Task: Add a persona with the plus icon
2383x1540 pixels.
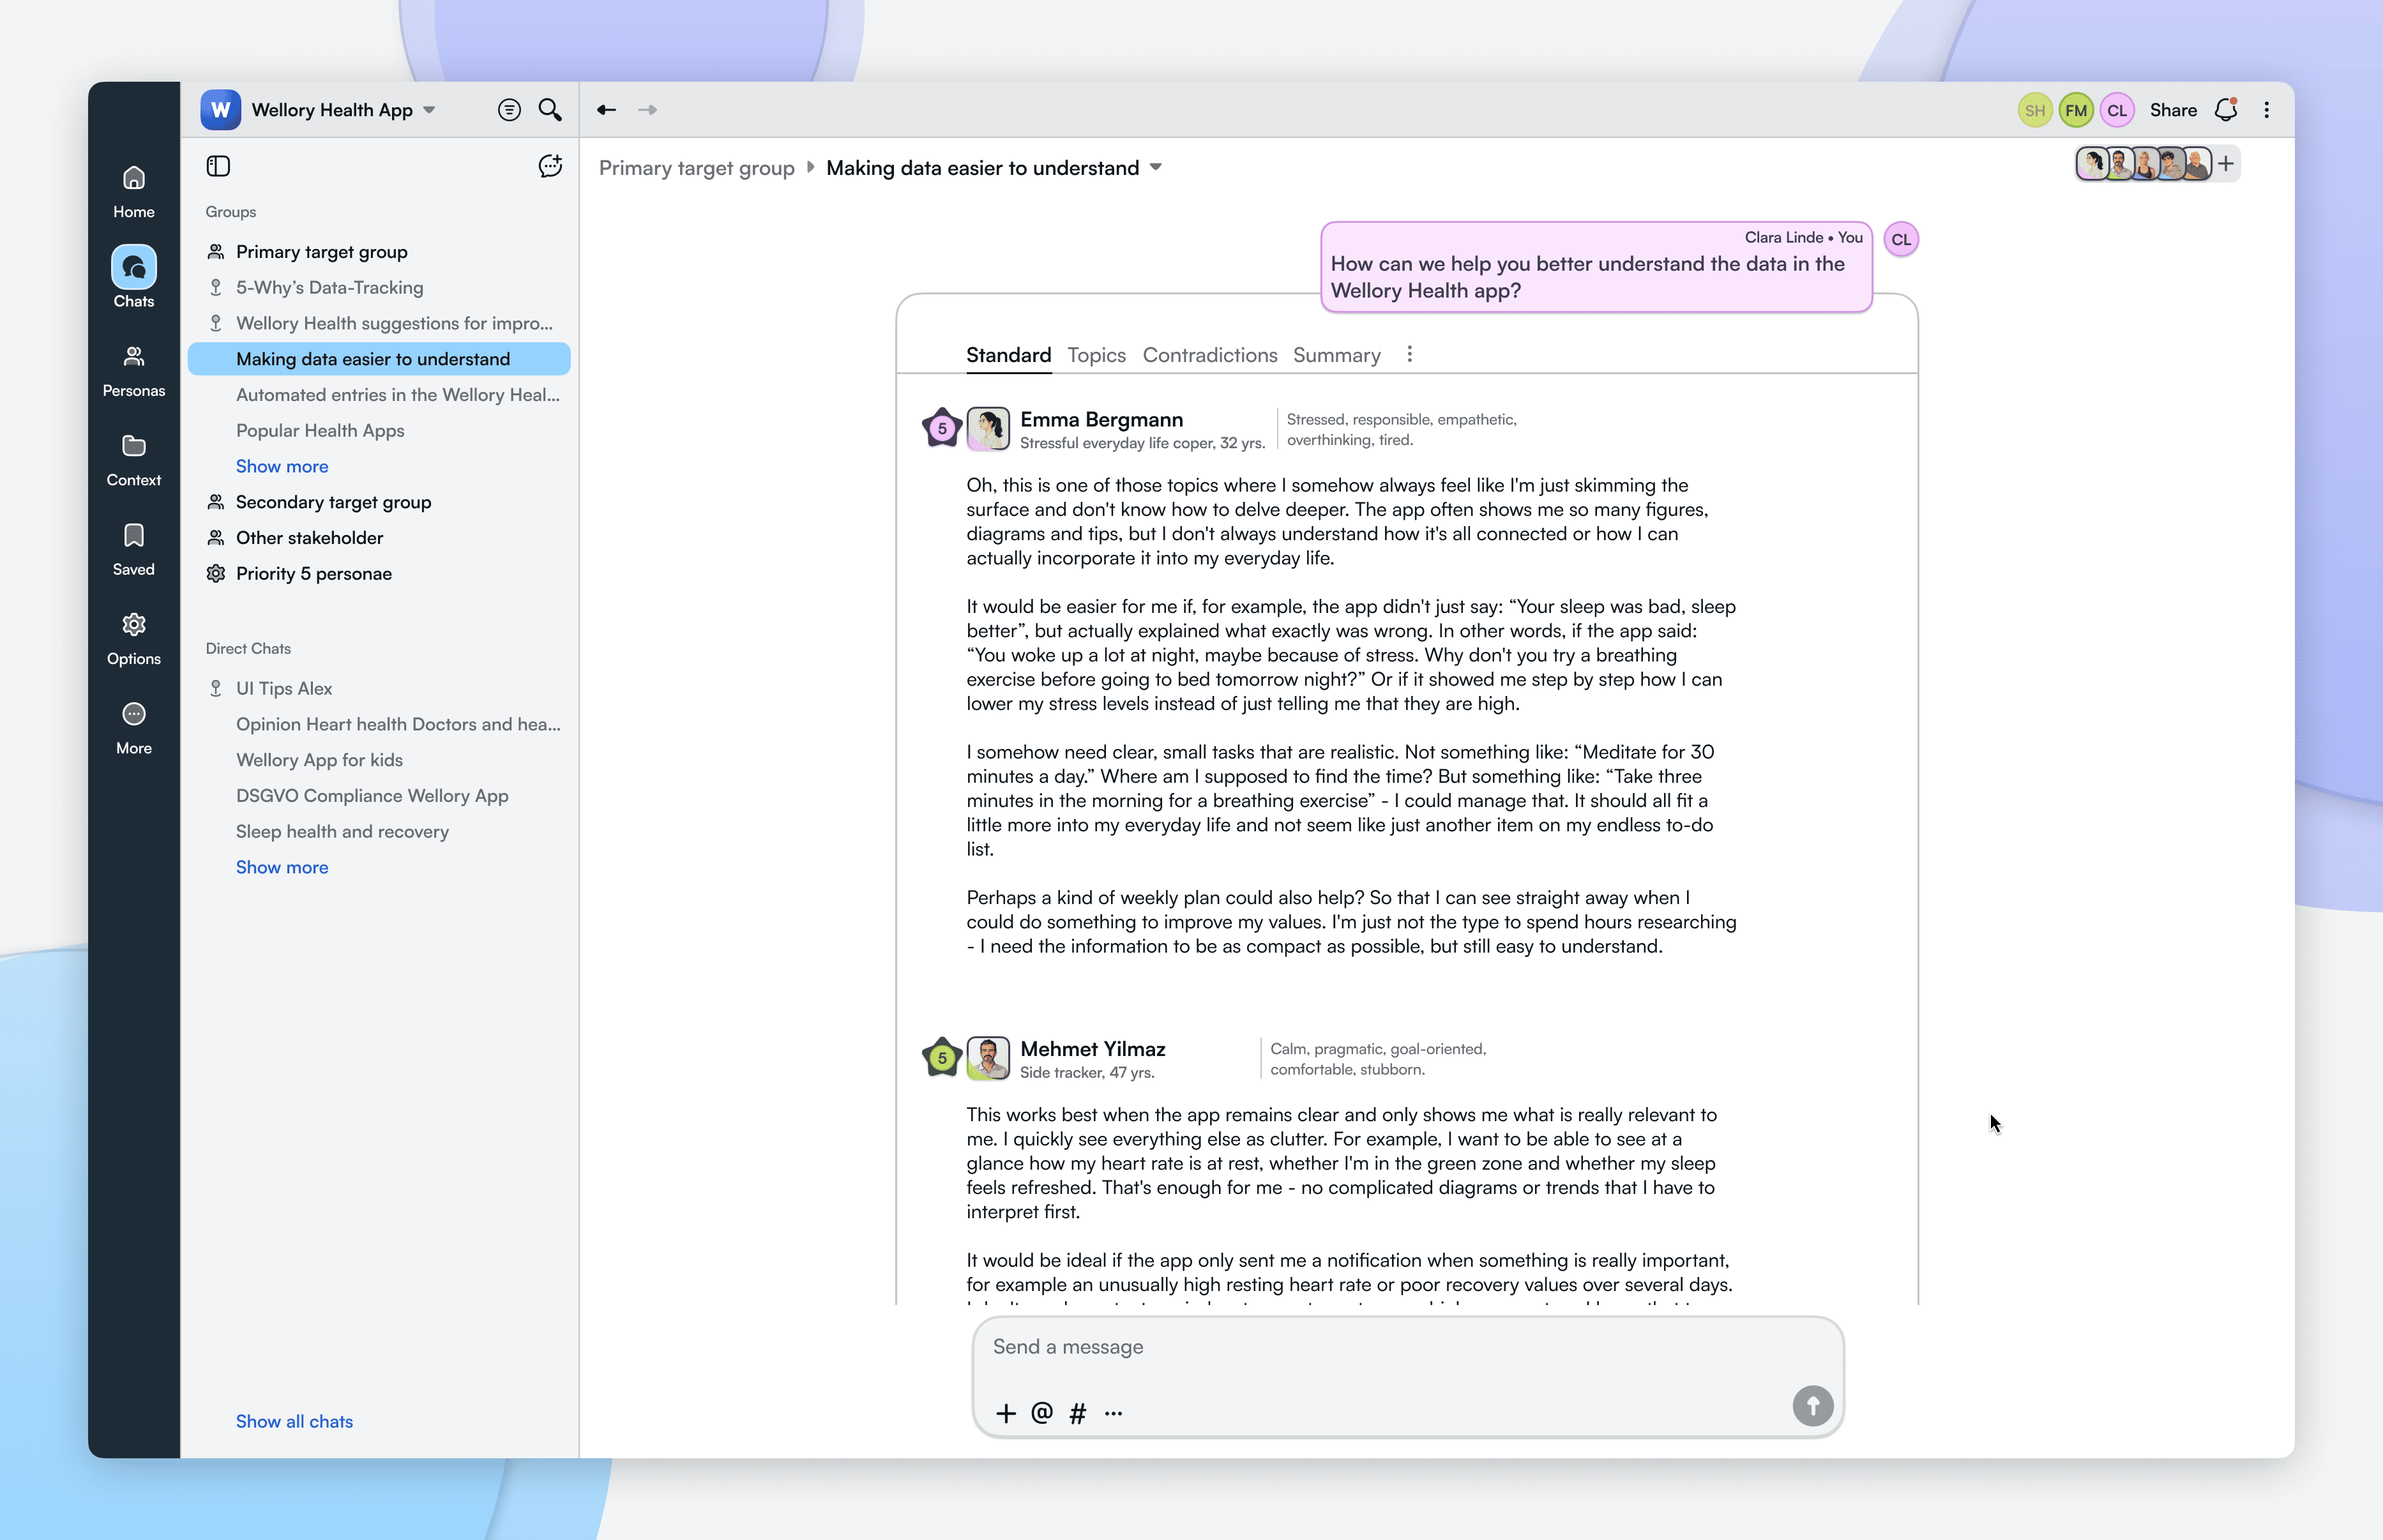Action: click(x=2226, y=164)
